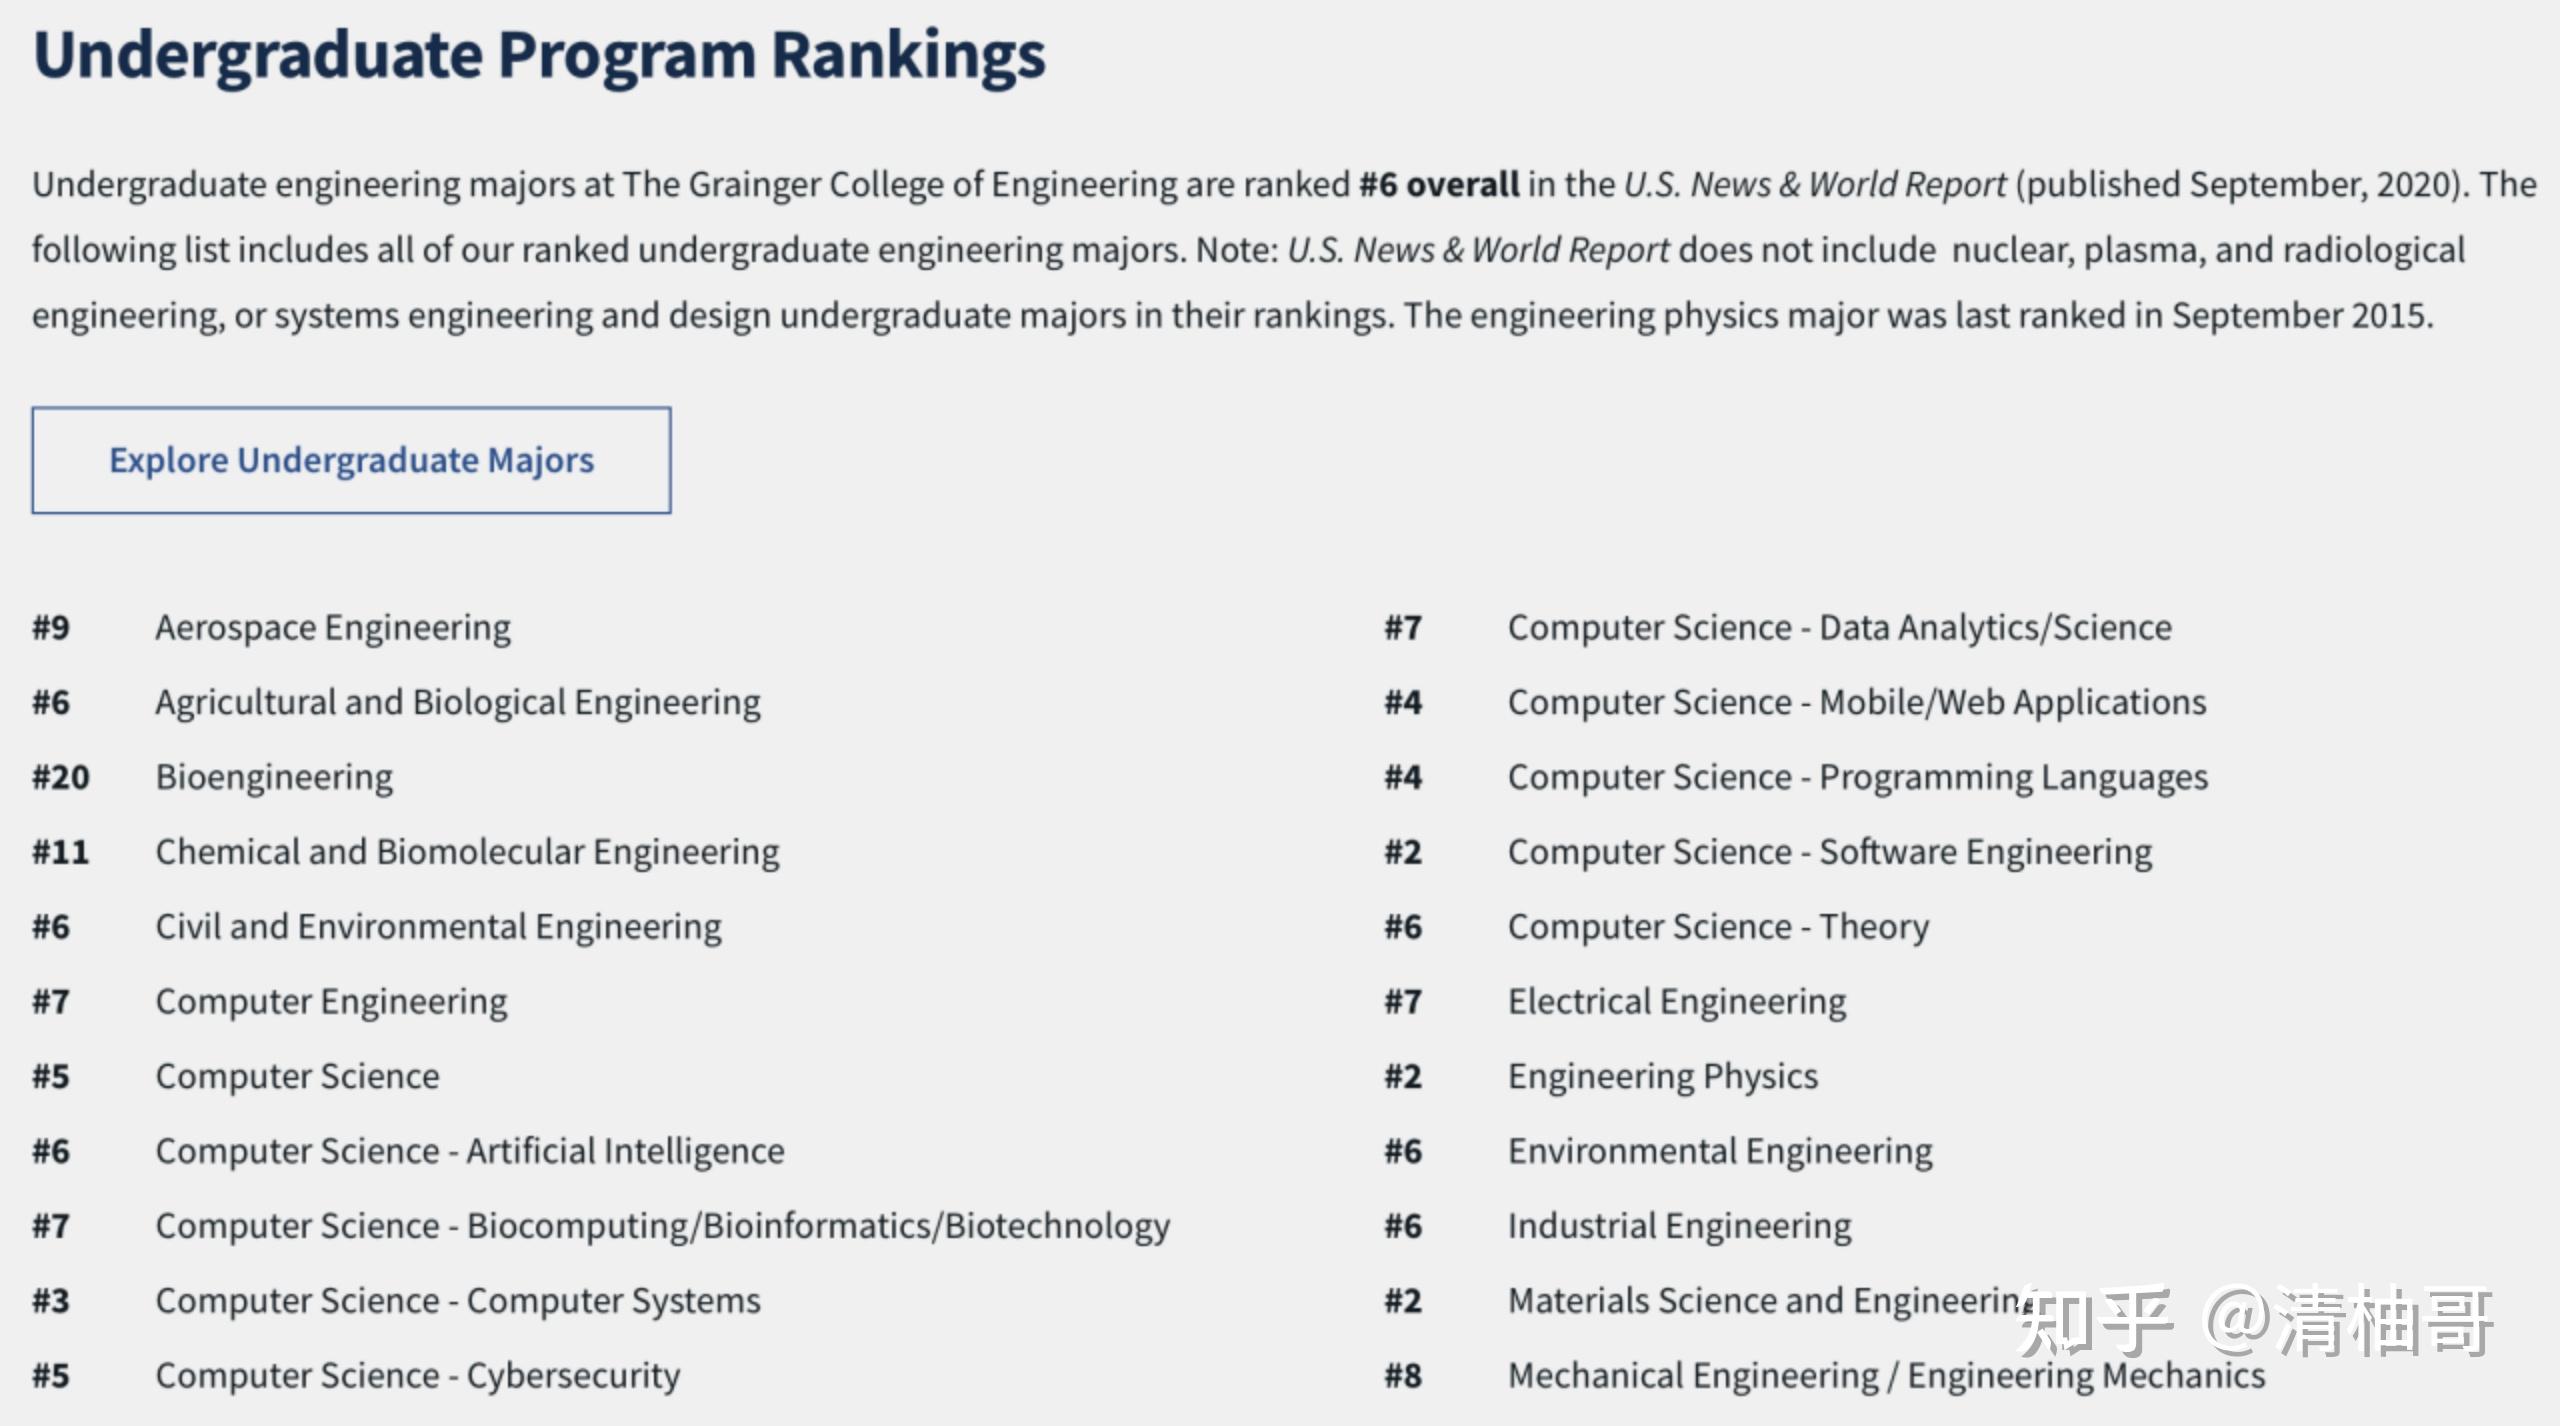Screen dimensions: 2560x1426
Task: Select Computer Science - Software Engineering
Action: tap(1829, 852)
